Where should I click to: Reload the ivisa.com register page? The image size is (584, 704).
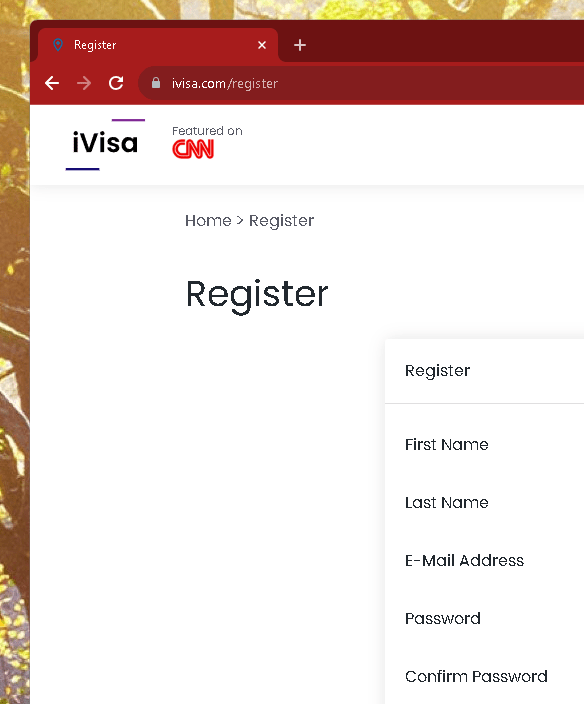116,83
